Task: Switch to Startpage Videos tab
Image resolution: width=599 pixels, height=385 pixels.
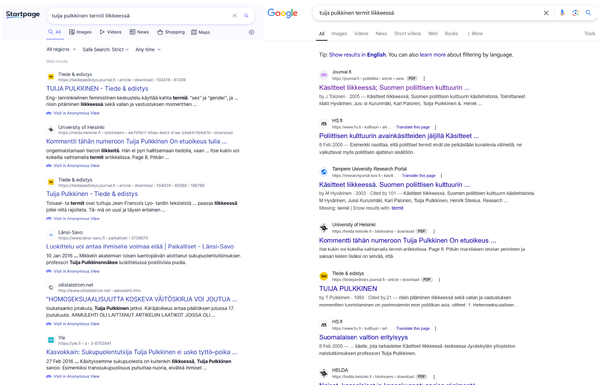Action: click(x=110, y=32)
